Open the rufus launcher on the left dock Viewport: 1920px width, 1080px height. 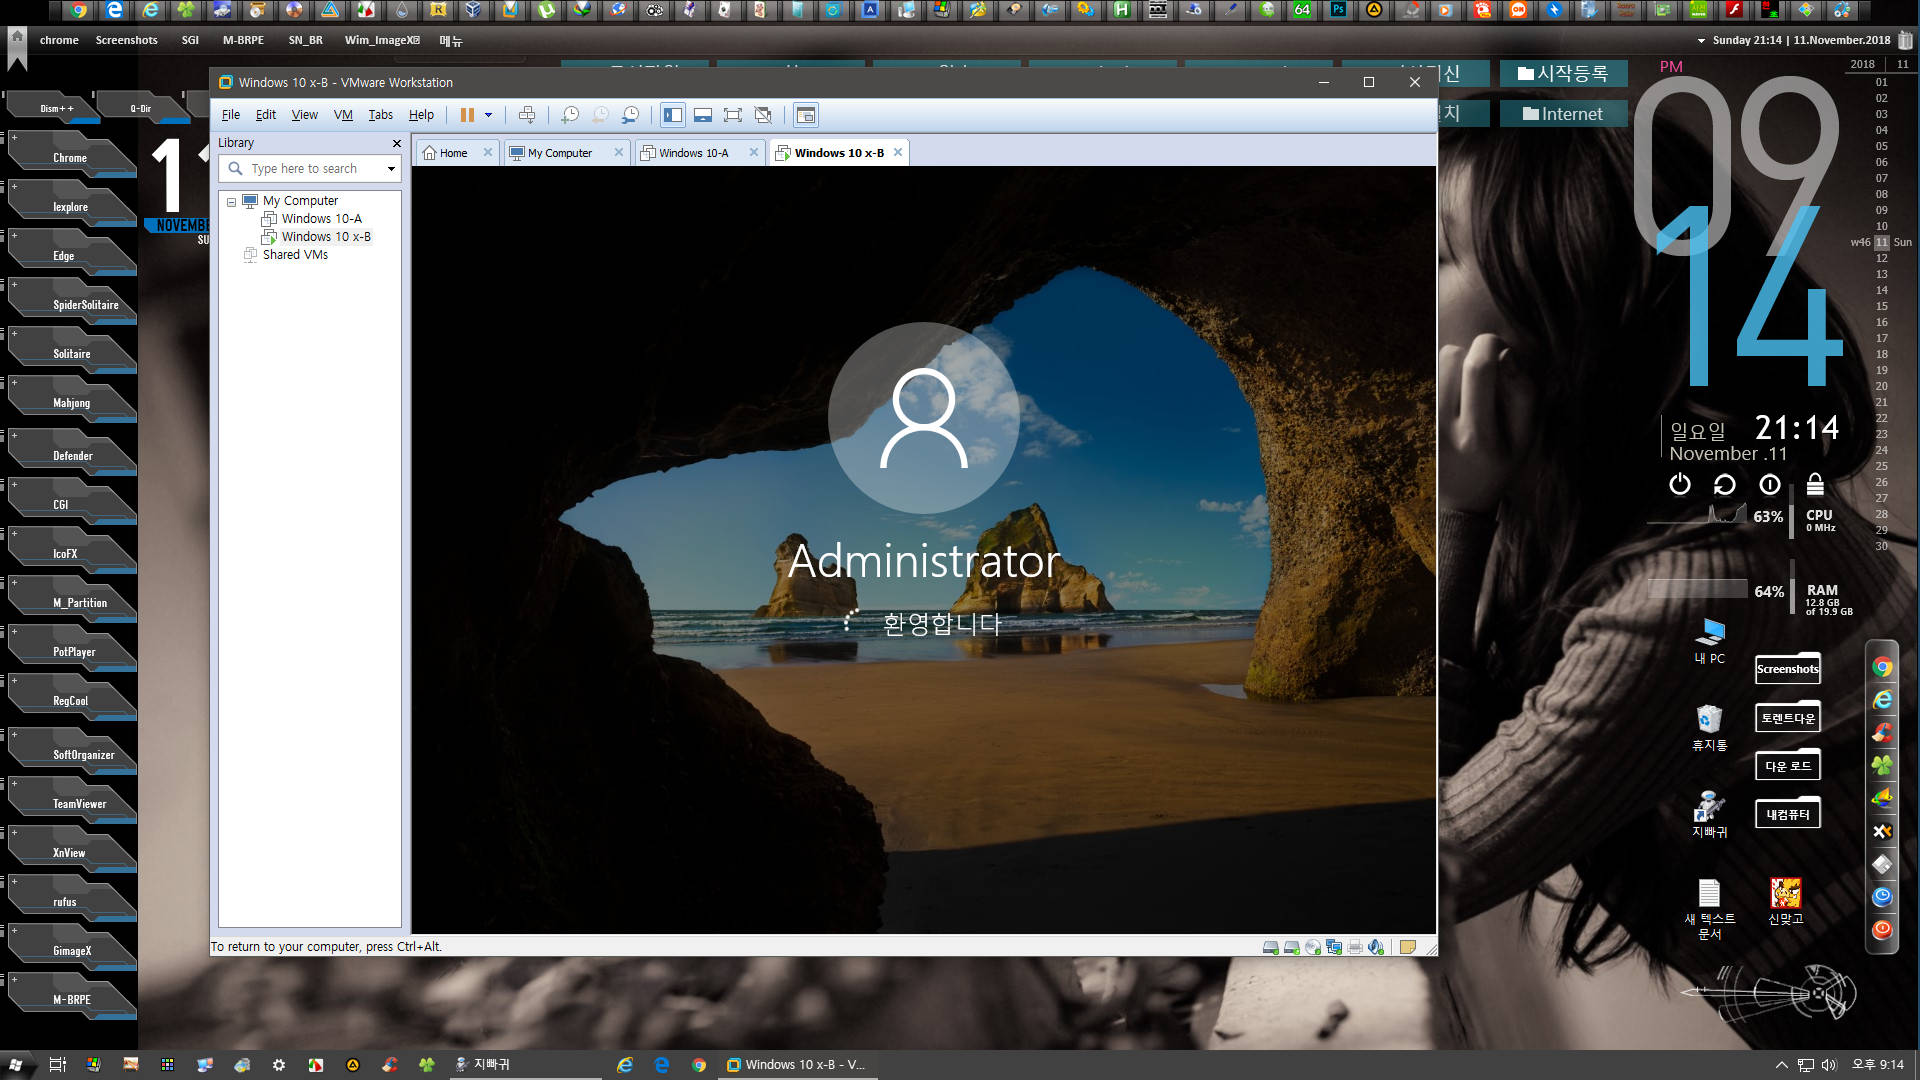[x=65, y=901]
